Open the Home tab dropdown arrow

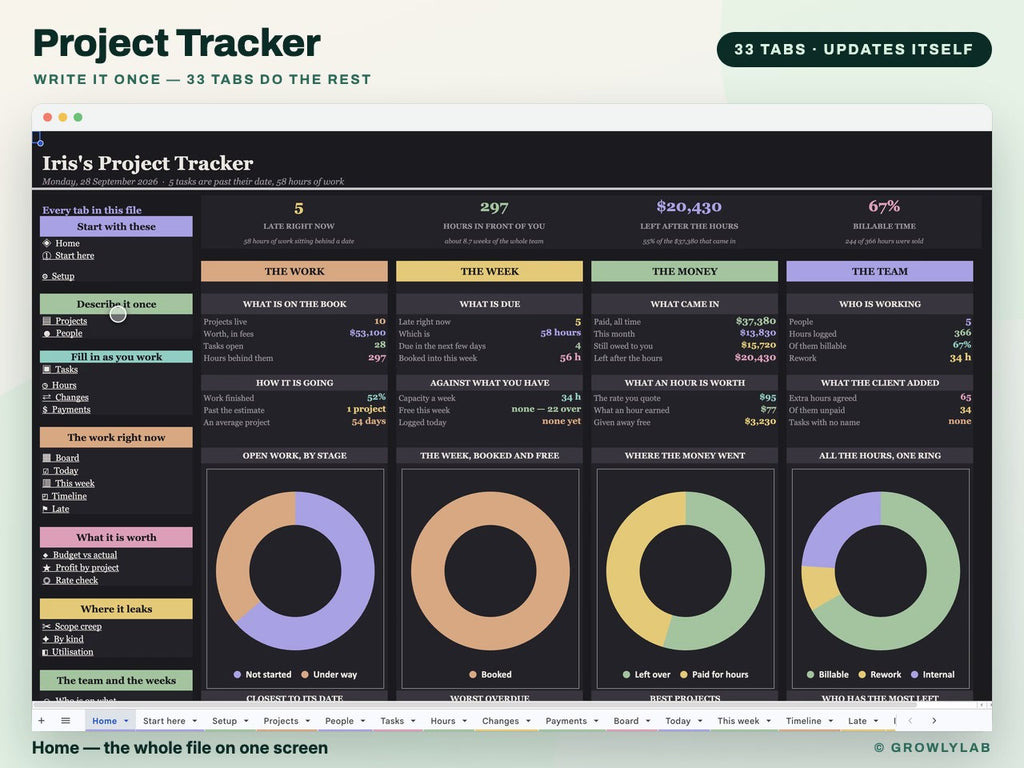coord(126,721)
